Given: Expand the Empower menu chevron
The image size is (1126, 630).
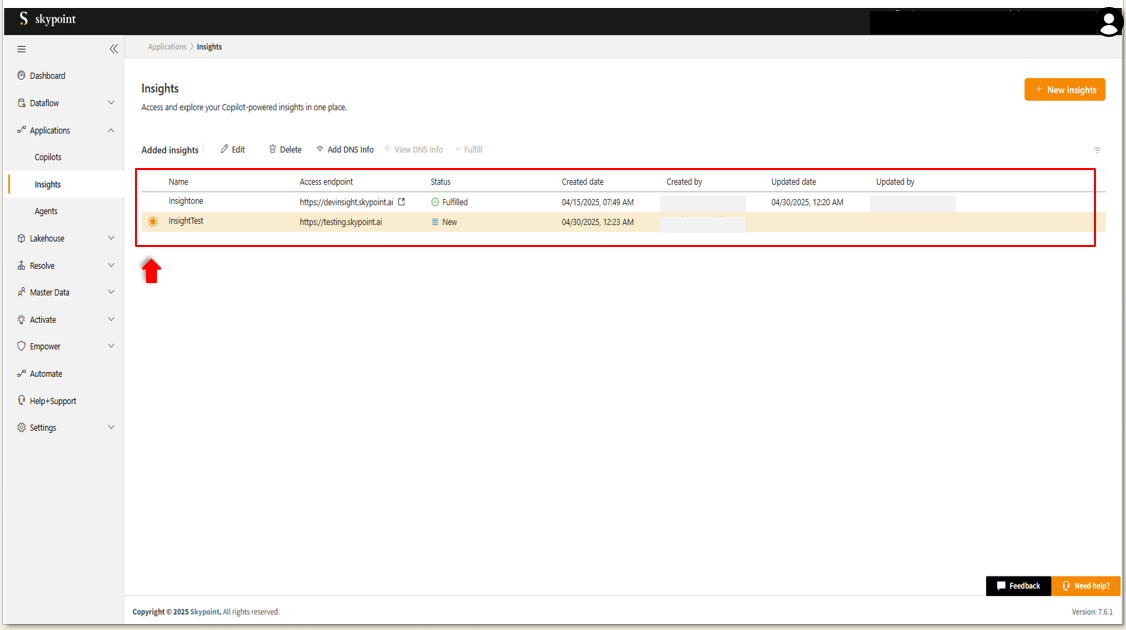Looking at the screenshot, I should [x=111, y=346].
